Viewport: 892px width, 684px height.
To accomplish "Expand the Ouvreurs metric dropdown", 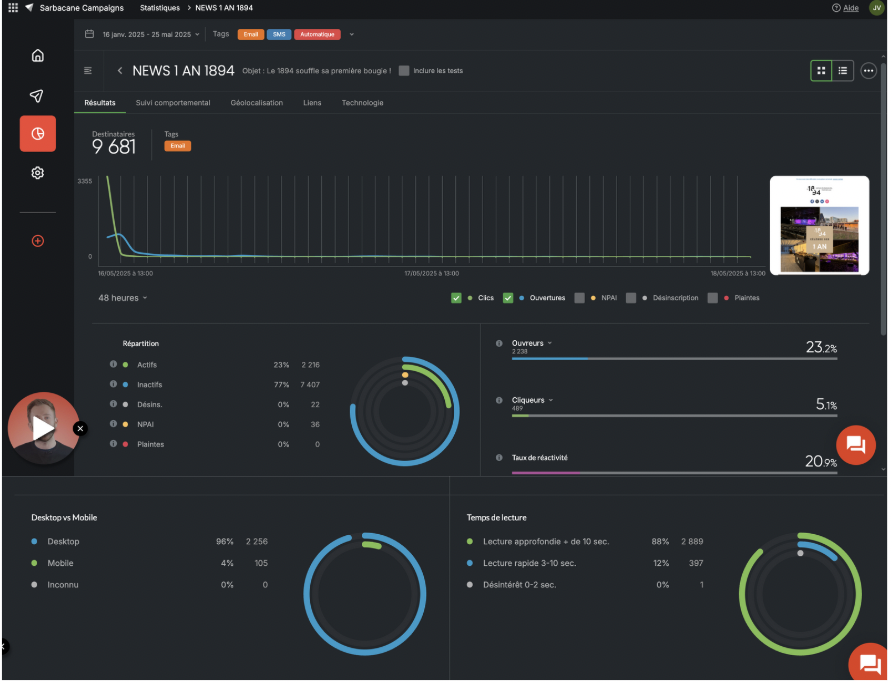I will pyautogui.click(x=549, y=343).
